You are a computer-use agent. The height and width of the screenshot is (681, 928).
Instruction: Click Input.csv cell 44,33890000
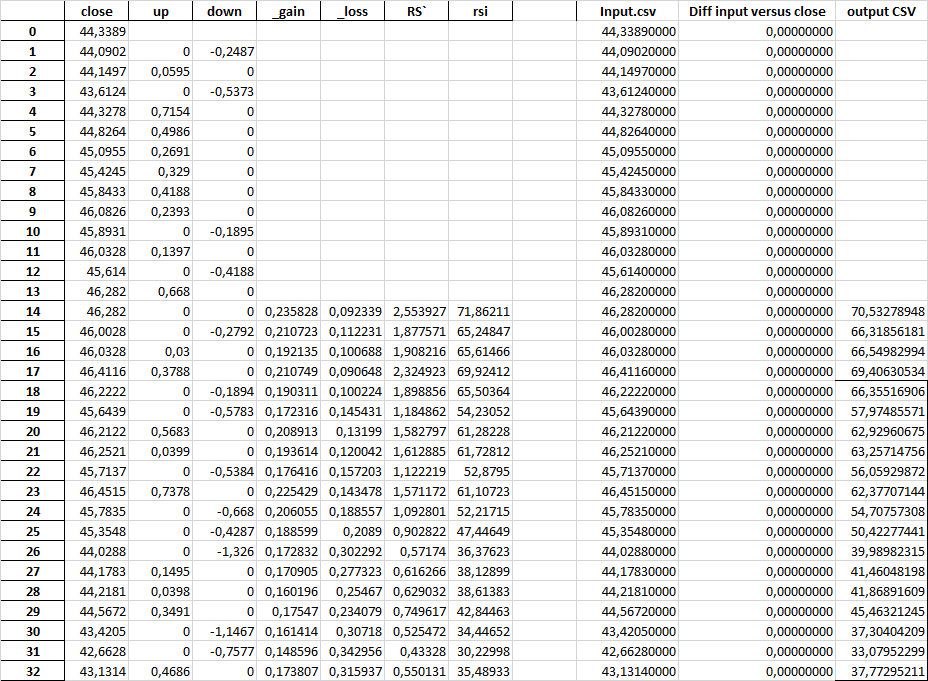point(627,31)
